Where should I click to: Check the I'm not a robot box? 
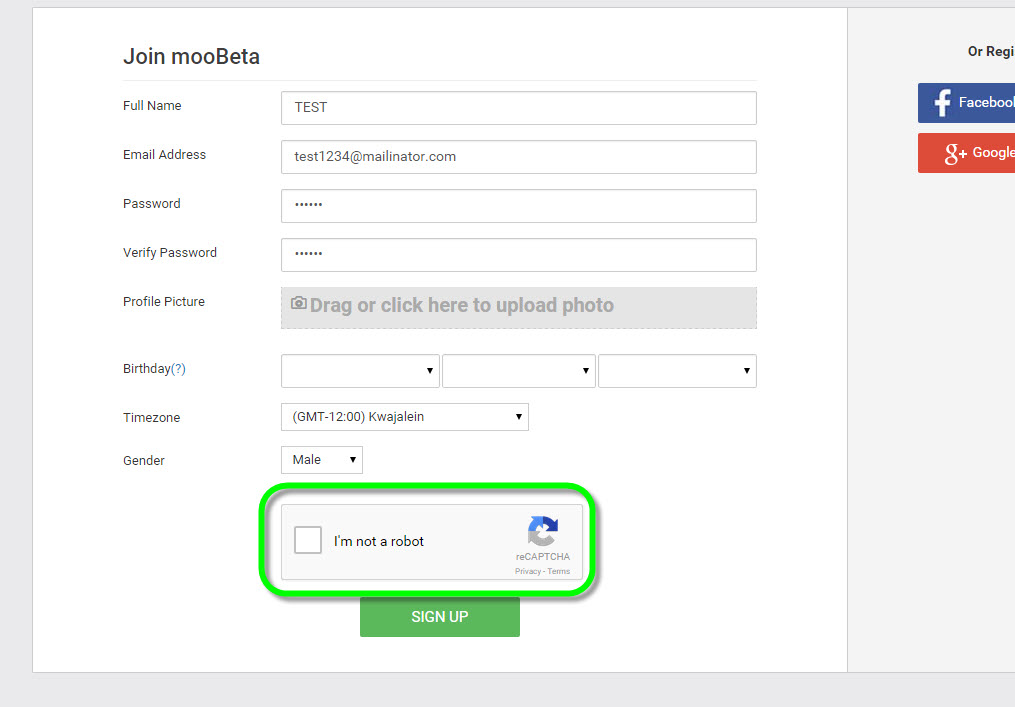(308, 541)
